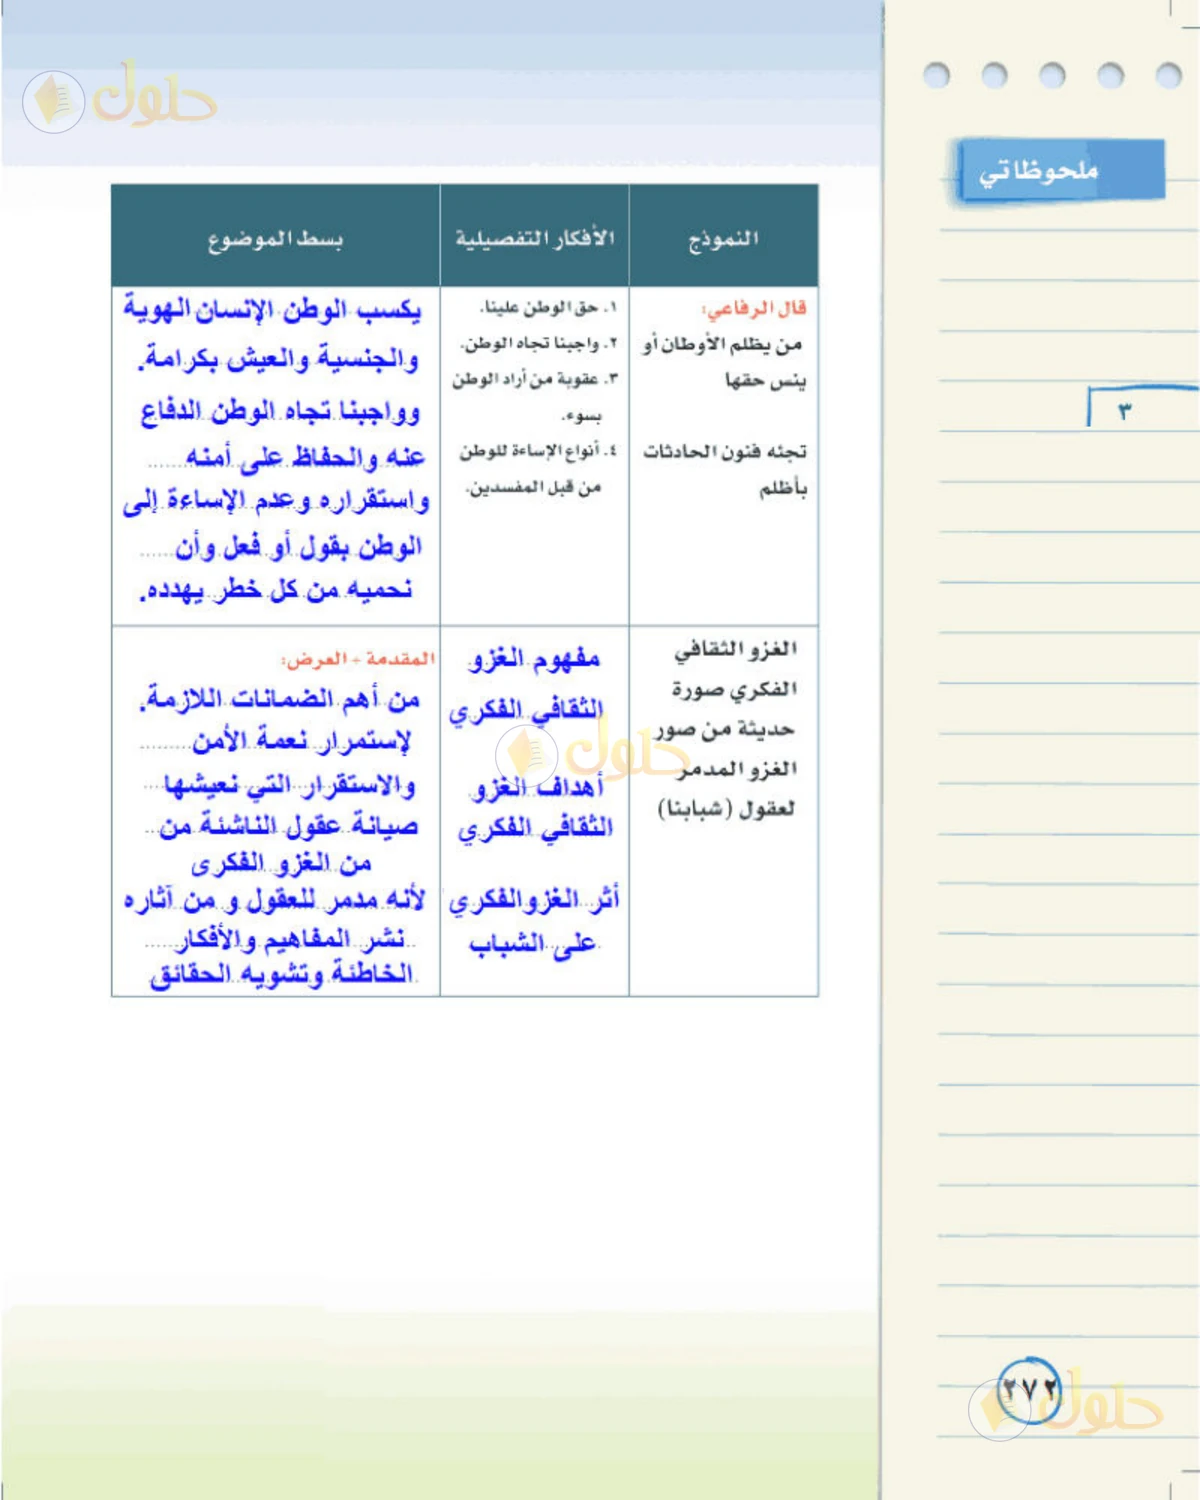Click the 'ملحوظاتي' notes label
This screenshot has height=1500, width=1200.
pos(1038,173)
